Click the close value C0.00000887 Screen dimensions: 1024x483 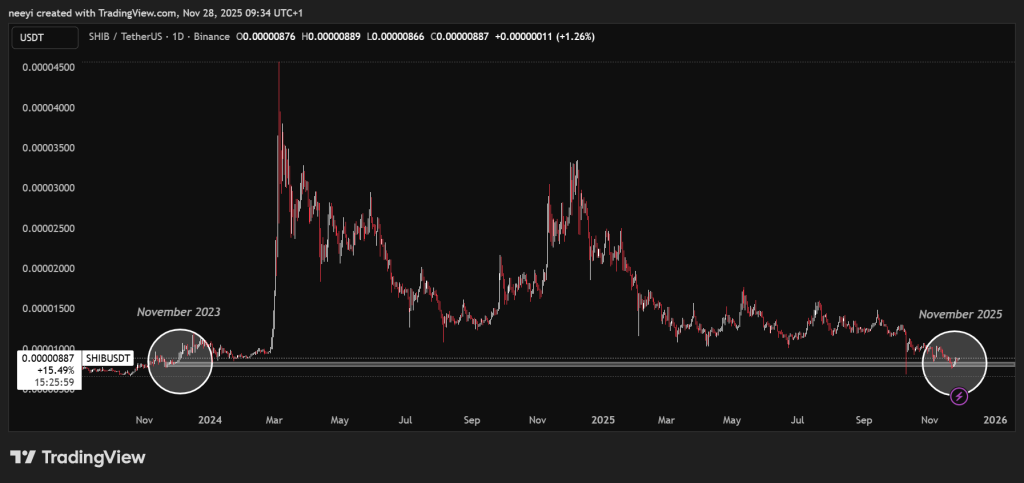point(459,37)
